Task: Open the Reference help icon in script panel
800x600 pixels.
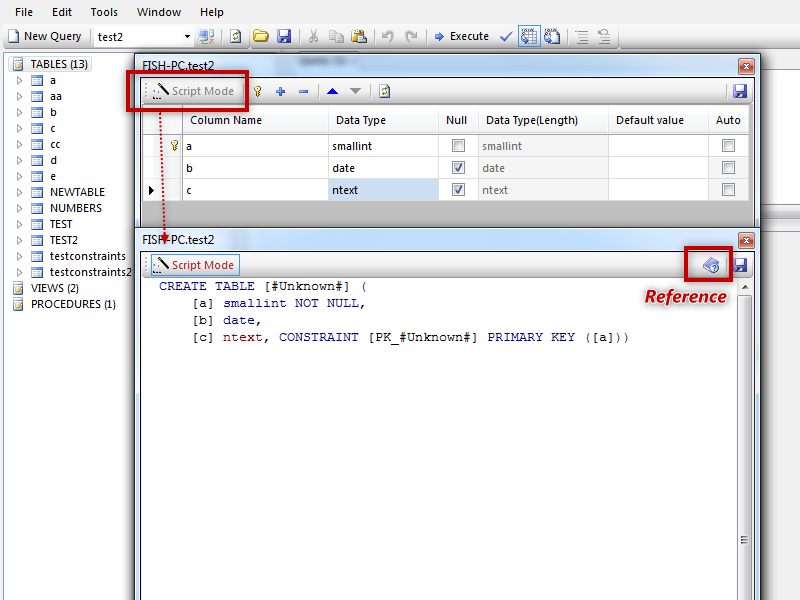Action: click(711, 265)
